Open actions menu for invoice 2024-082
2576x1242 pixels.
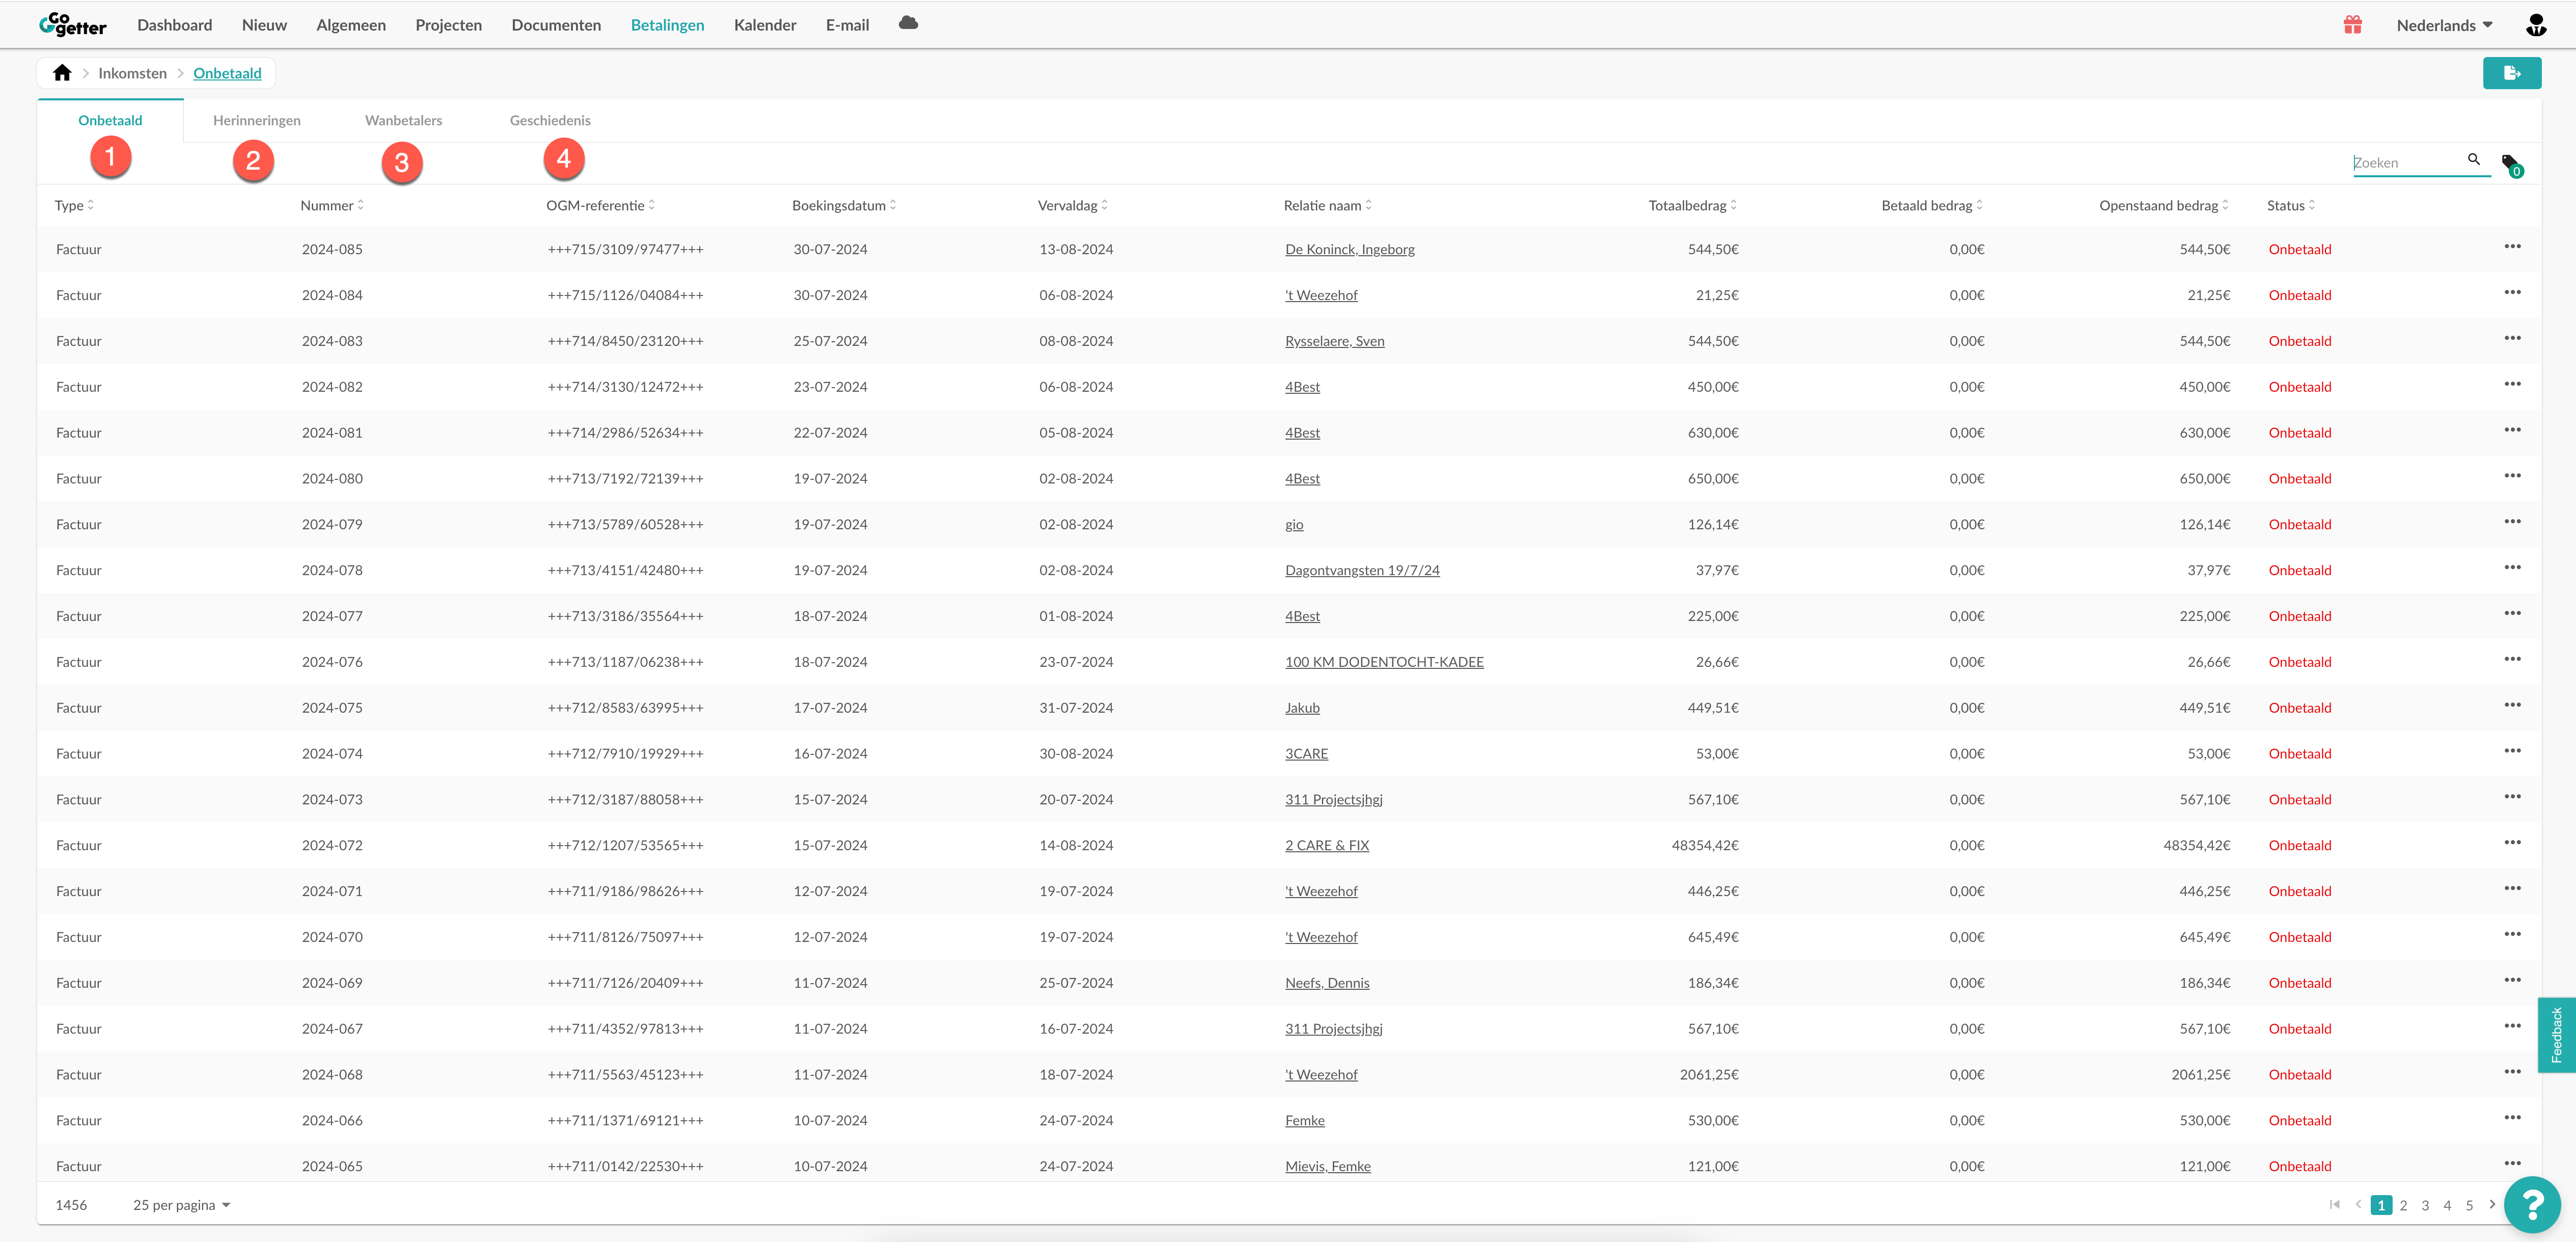(x=2512, y=385)
